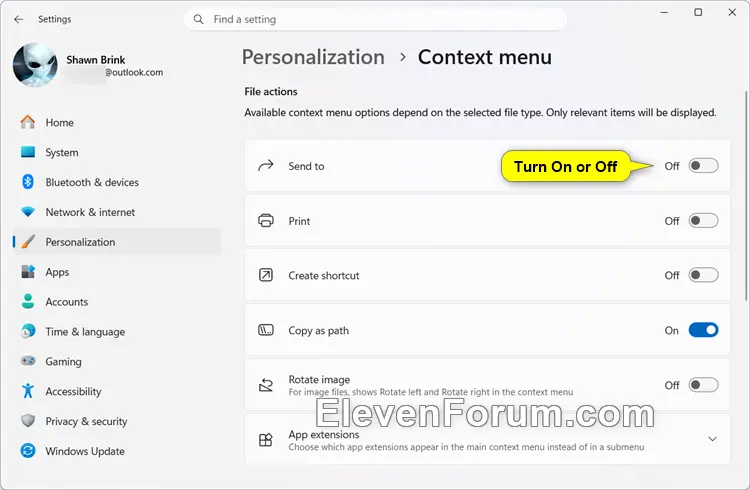
Task: Go to System settings
Action: tap(117, 152)
